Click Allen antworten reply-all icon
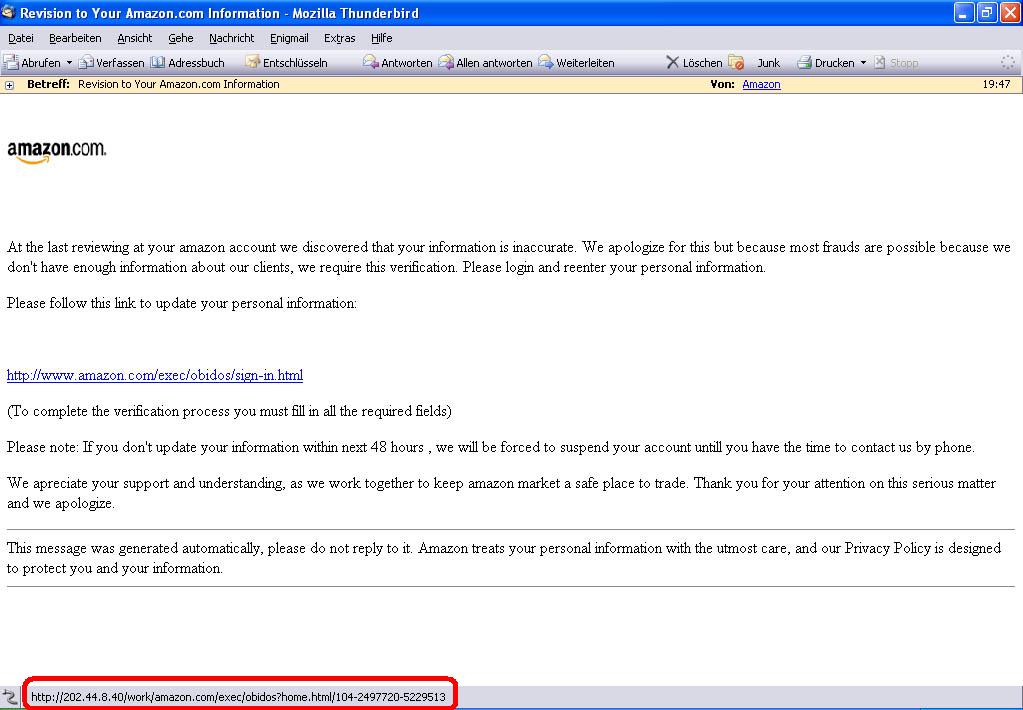1023x710 pixels. coord(446,63)
